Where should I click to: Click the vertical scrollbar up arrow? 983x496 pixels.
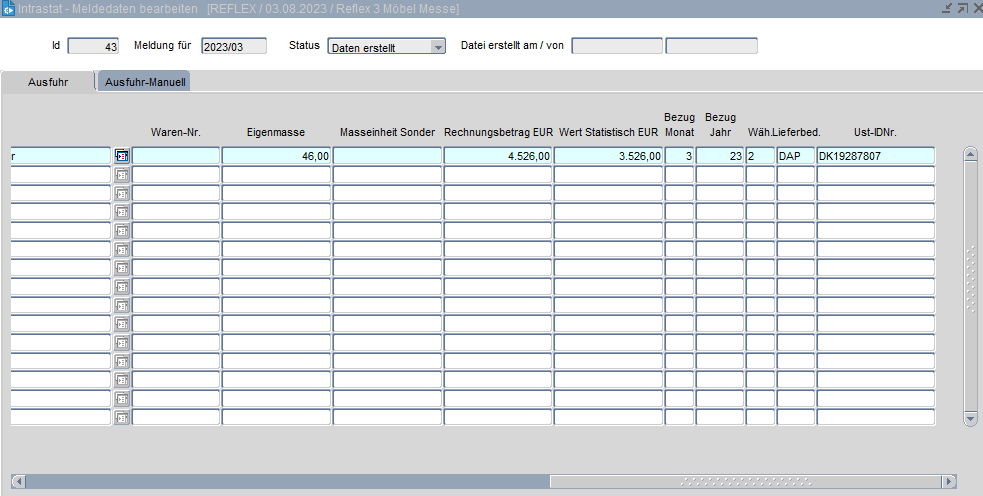coord(969,154)
